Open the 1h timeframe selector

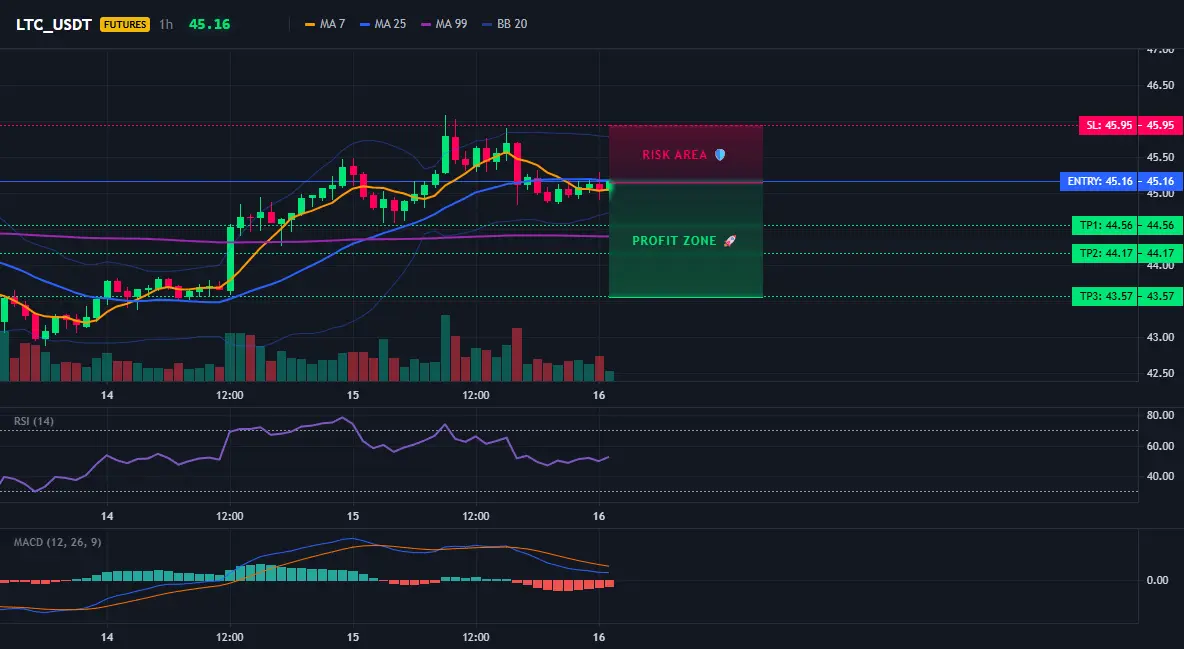(165, 24)
